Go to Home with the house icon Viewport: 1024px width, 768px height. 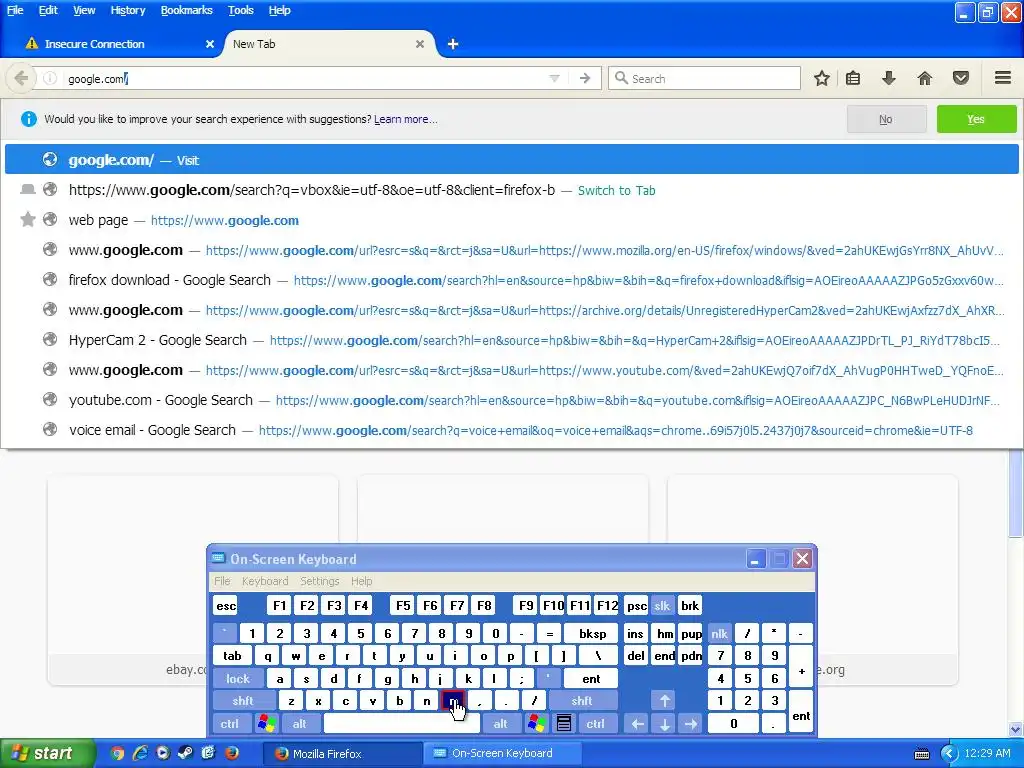[x=924, y=78]
